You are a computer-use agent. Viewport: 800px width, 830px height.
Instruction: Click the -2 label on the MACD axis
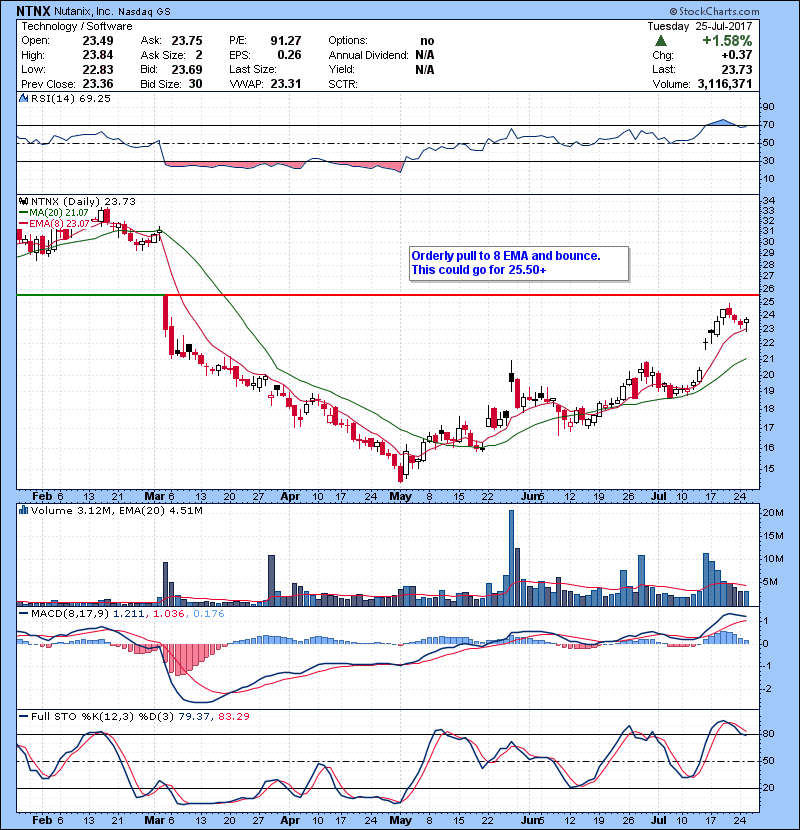click(x=767, y=689)
